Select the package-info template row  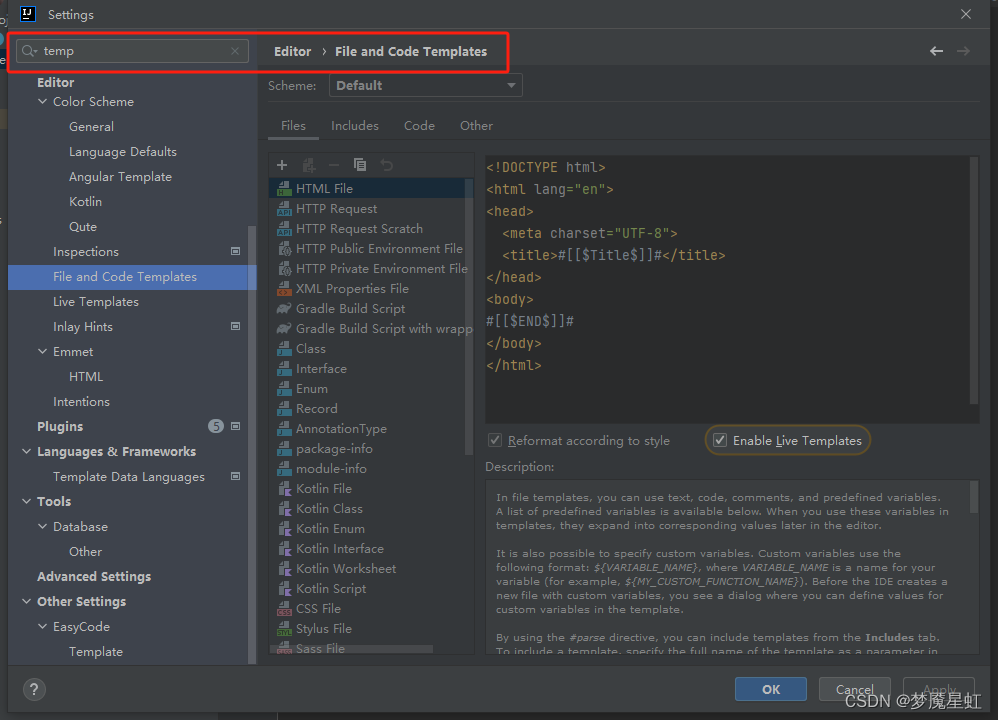371,449
